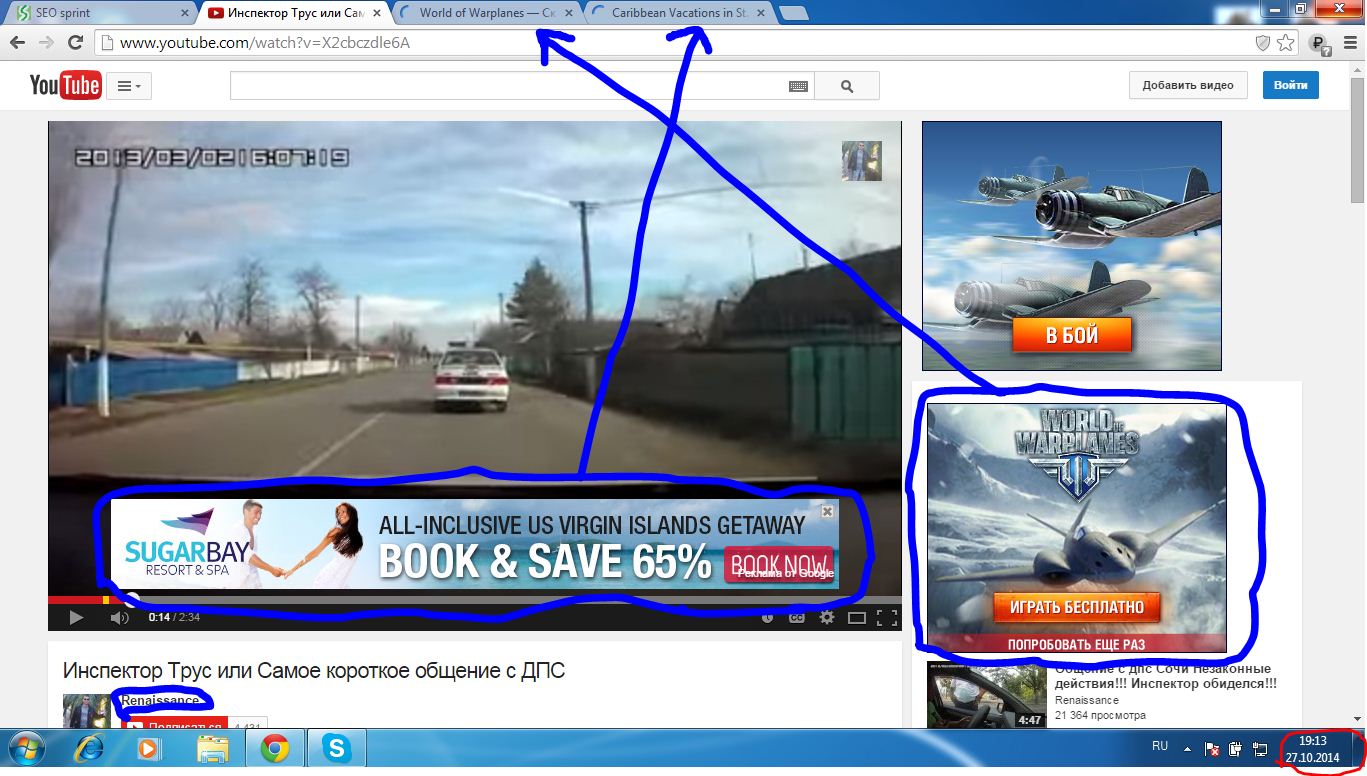Close the Sugar Bay overlay ad
1367x776 pixels.
click(827, 511)
